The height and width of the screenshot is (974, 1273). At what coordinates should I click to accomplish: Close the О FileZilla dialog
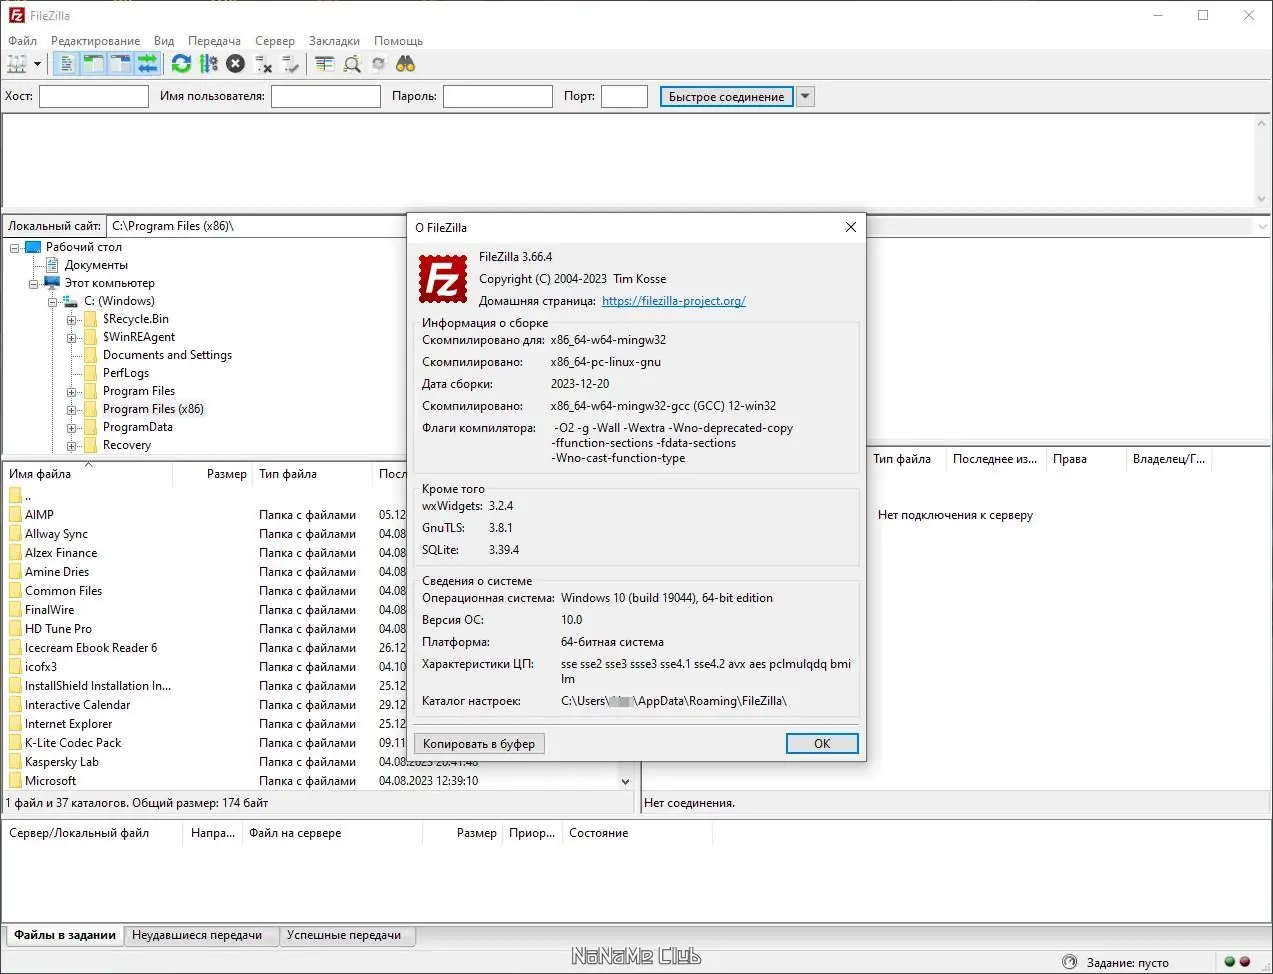pos(851,227)
